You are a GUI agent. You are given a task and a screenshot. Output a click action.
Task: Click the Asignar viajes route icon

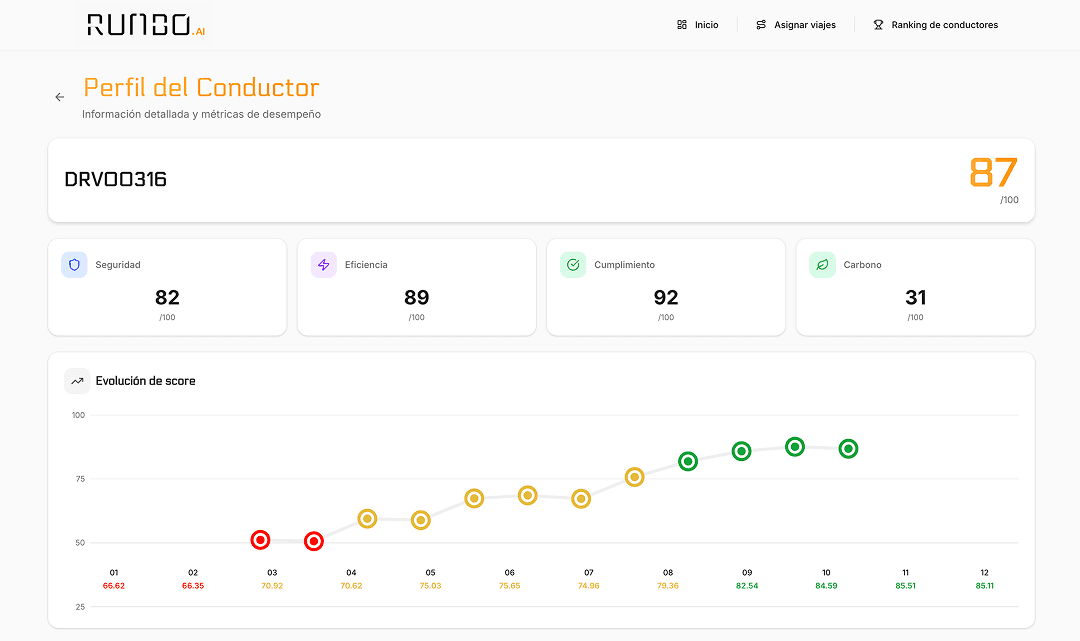[761, 25]
